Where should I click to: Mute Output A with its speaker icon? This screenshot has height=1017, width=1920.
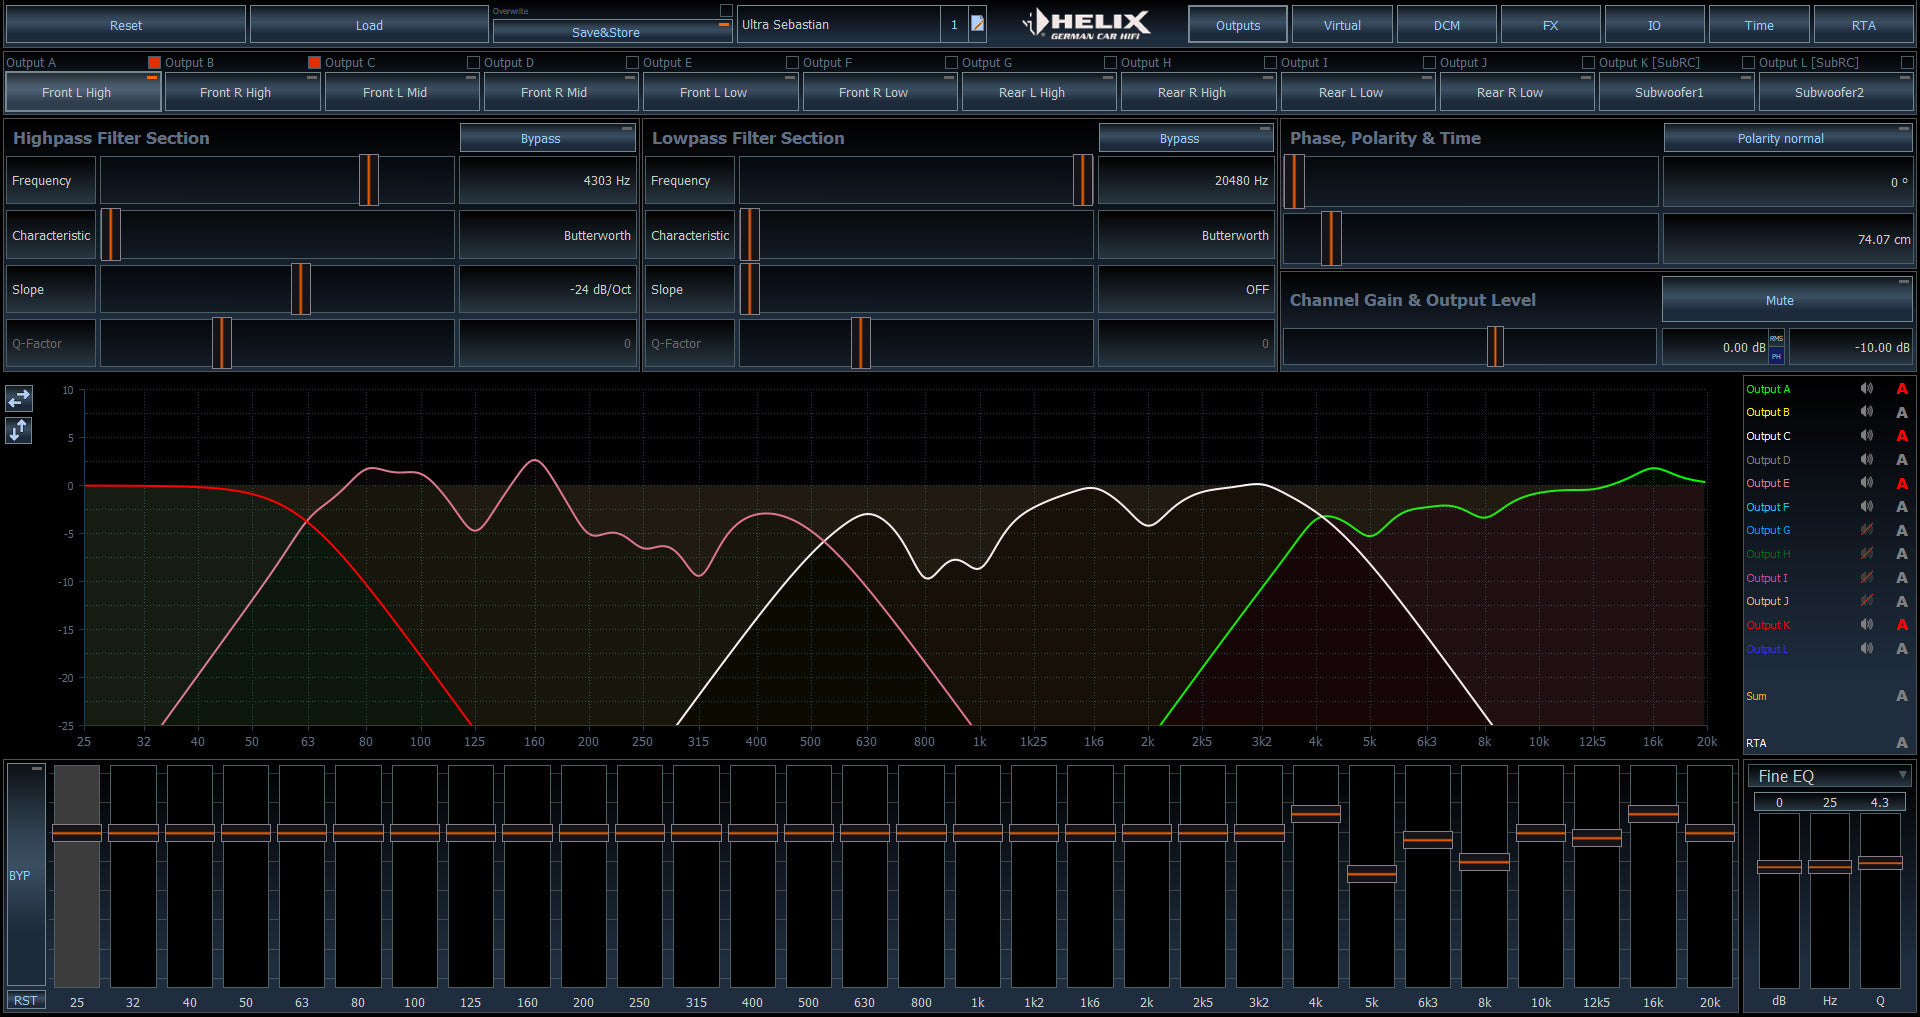point(1866,388)
